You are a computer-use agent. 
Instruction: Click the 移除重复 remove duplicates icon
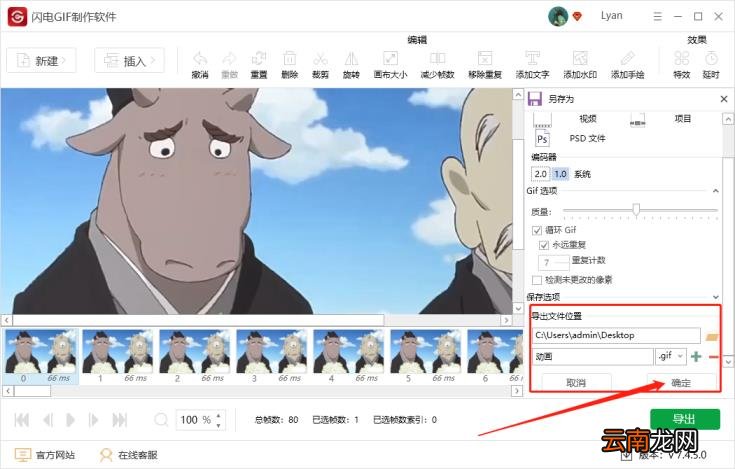(x=485, y=59)
